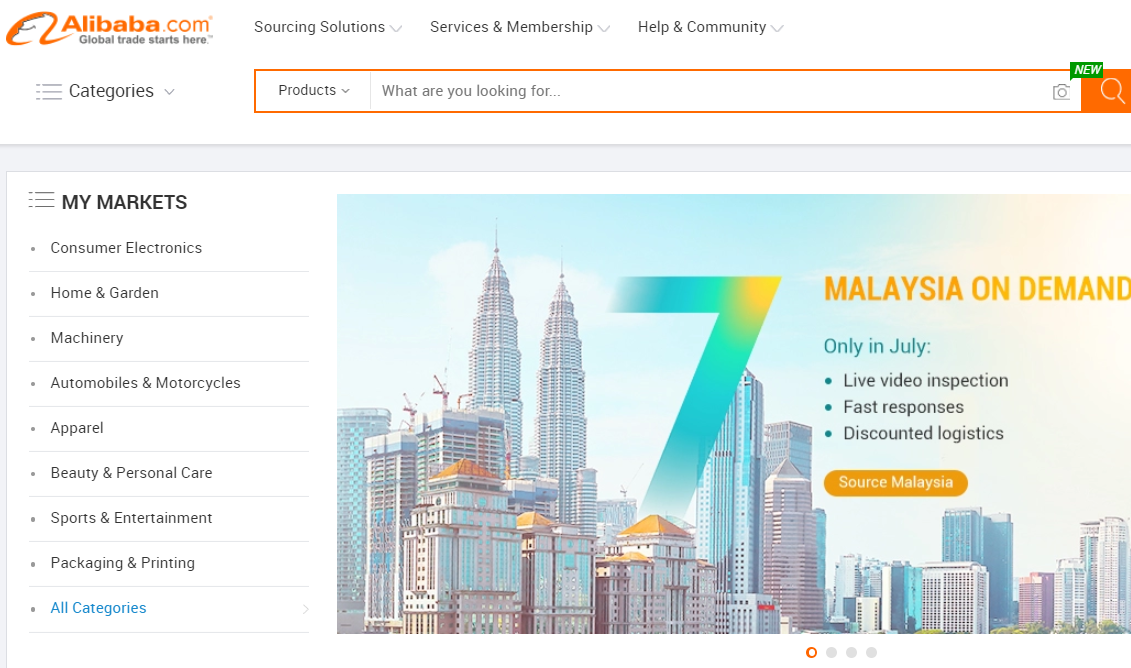Click the Alibaba.com logo

(x=109, y=29)
